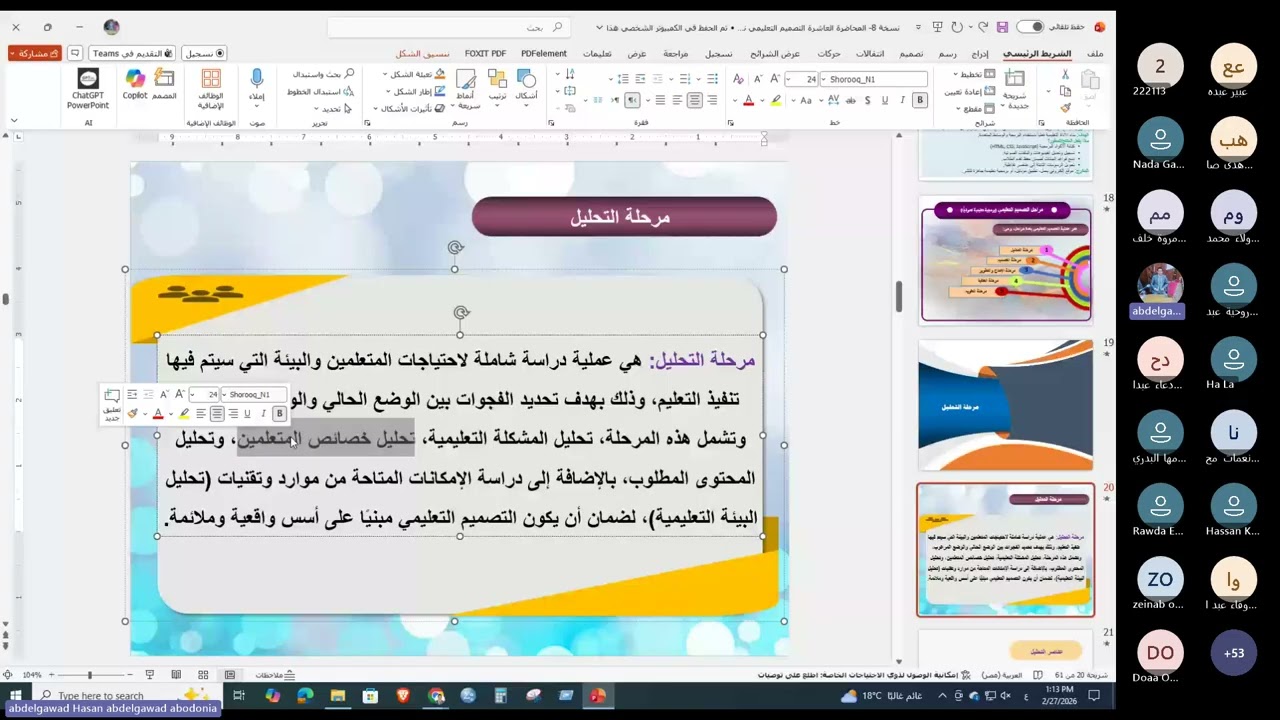Toggle the AutoSave switch (حفظ تلقائي)
The width and height of the screenshot is (1280, 720).
1030,27
